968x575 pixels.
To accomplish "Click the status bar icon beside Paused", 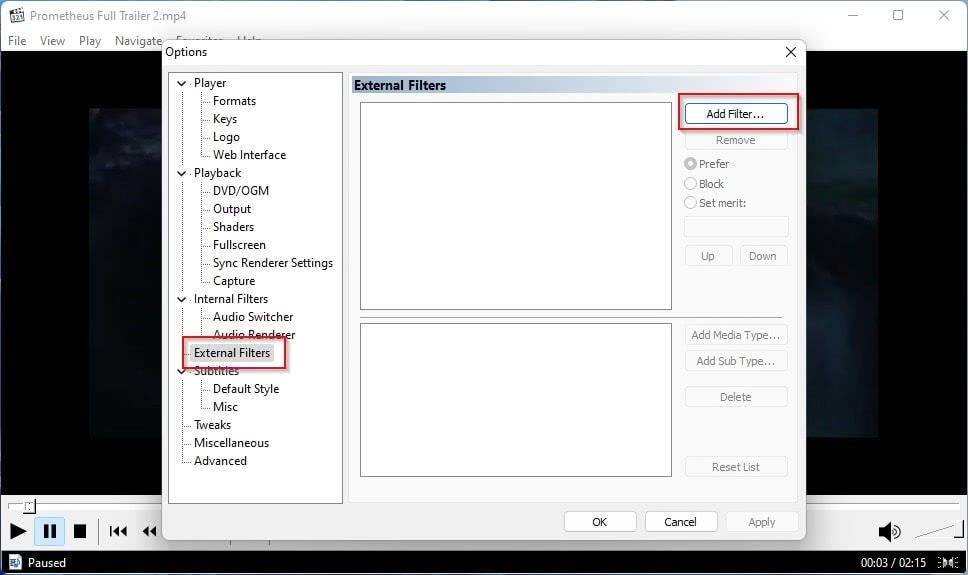I will pos(15,562).
